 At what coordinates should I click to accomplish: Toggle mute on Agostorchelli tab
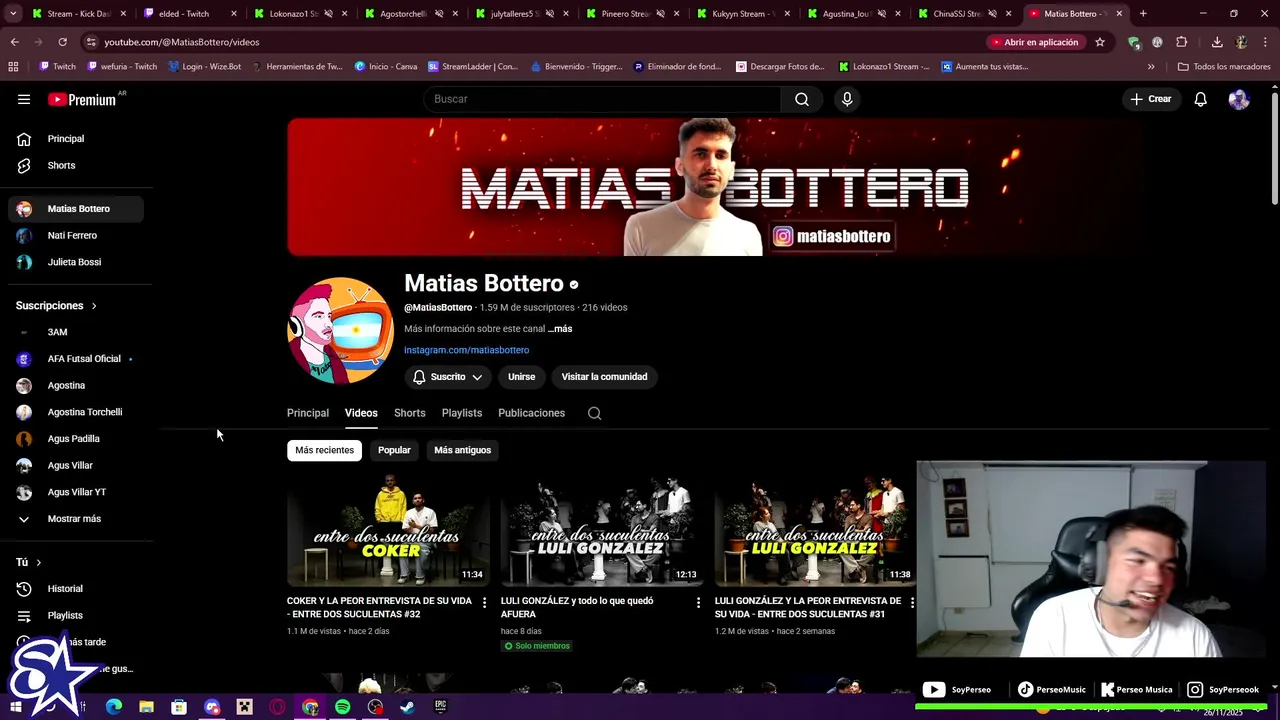click(x=439, y=14)
